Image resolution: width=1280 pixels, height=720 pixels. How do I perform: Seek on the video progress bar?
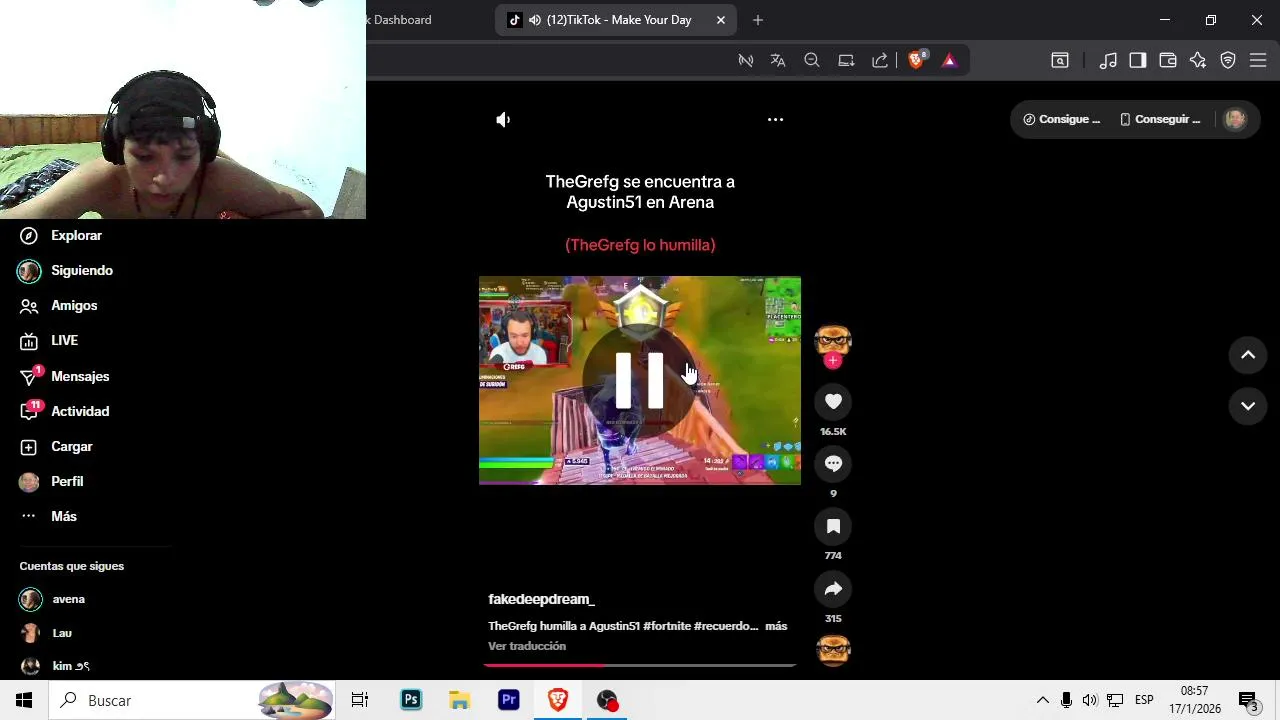639,665
